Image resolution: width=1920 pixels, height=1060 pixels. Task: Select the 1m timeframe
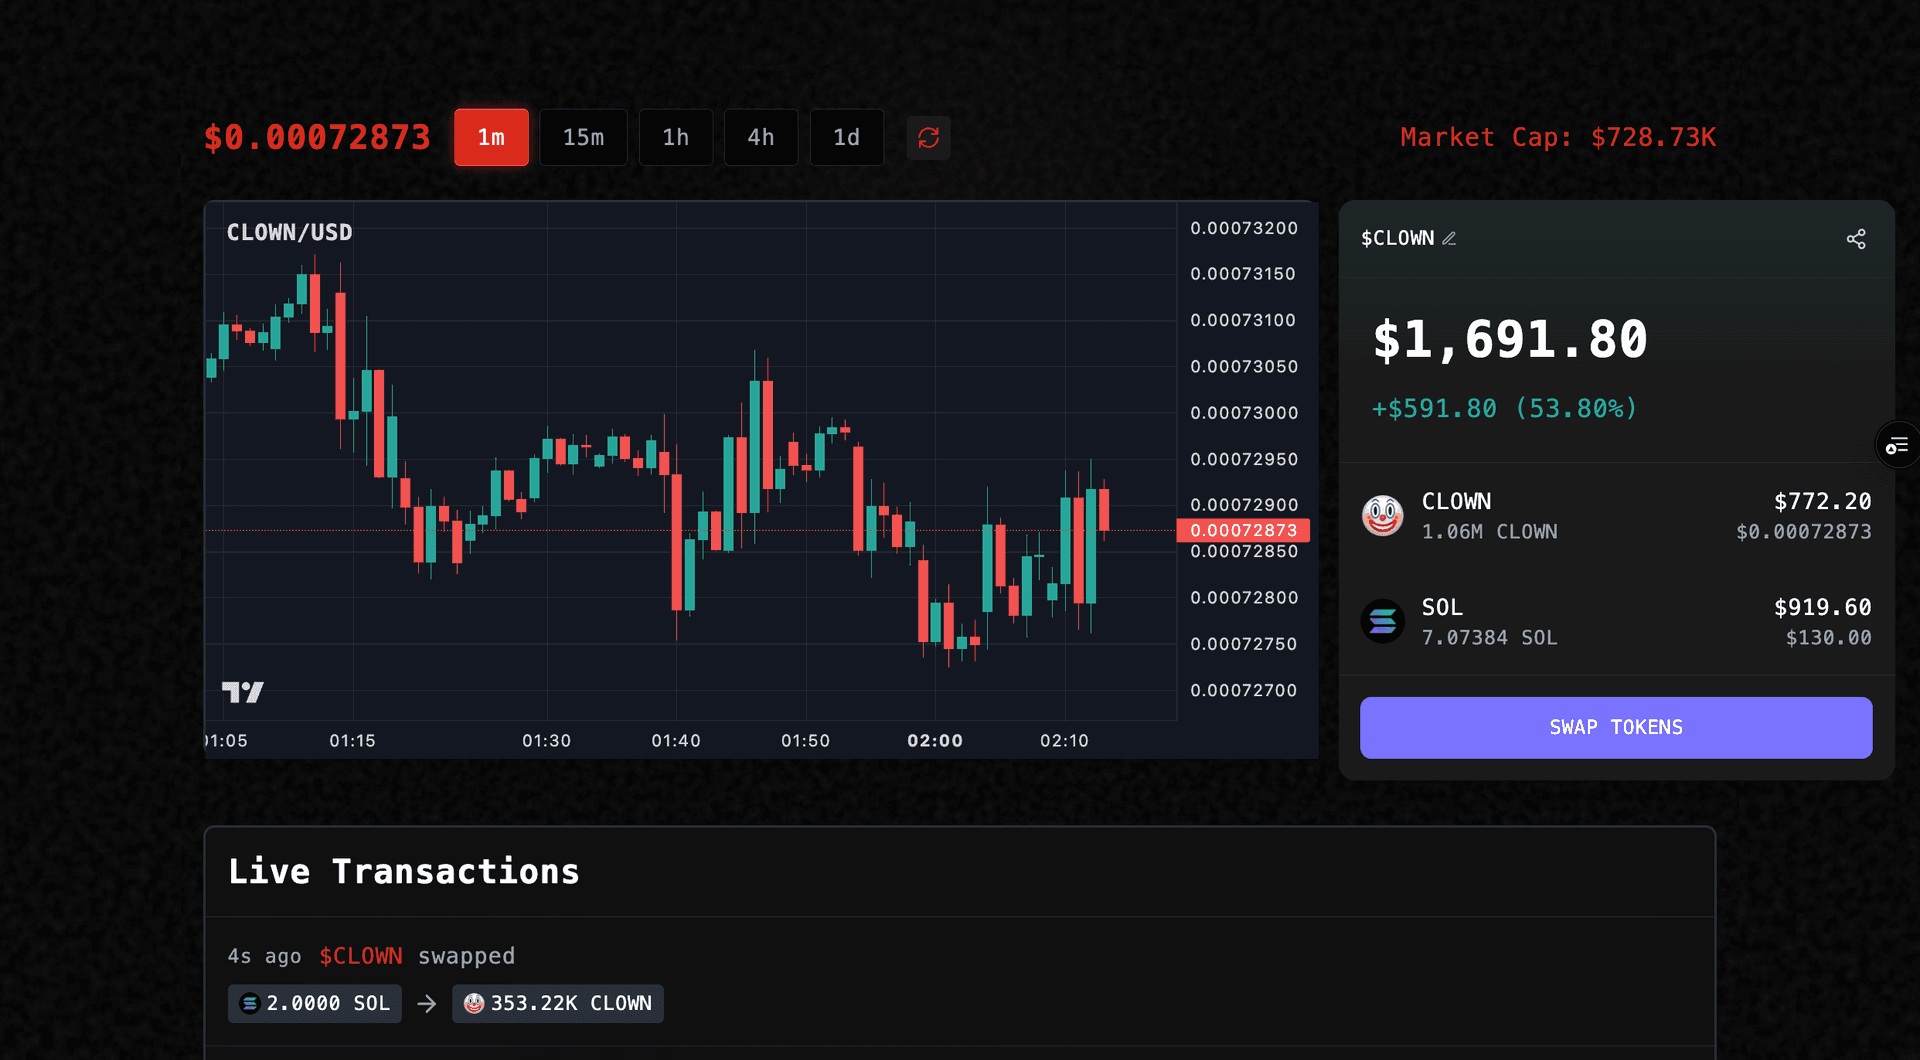pos(491,137)
